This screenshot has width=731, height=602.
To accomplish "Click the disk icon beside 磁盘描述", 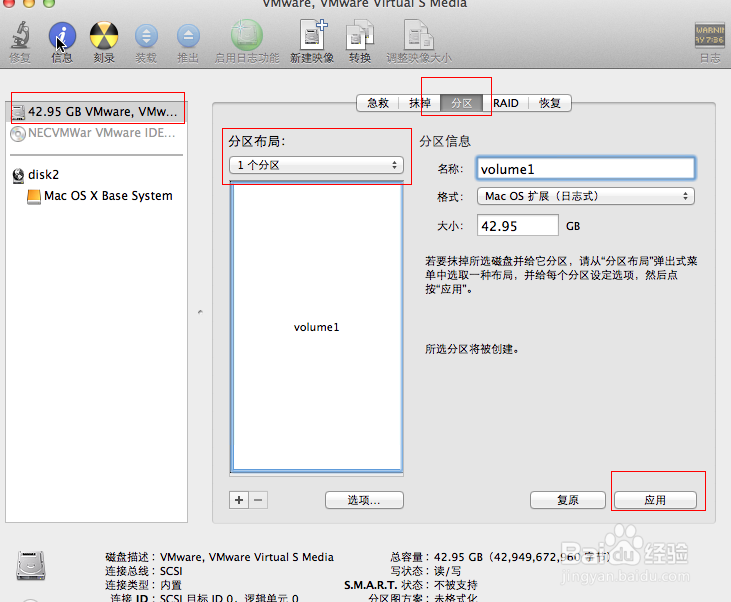I will 31,565.
